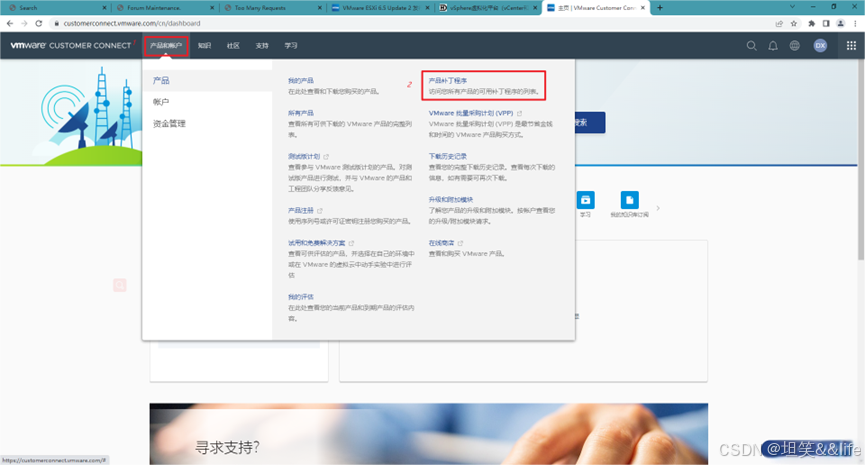The width and height of the screenshot is (865, 465).
Task: Reload the page with refresh icon
Action: click(39, 23)
